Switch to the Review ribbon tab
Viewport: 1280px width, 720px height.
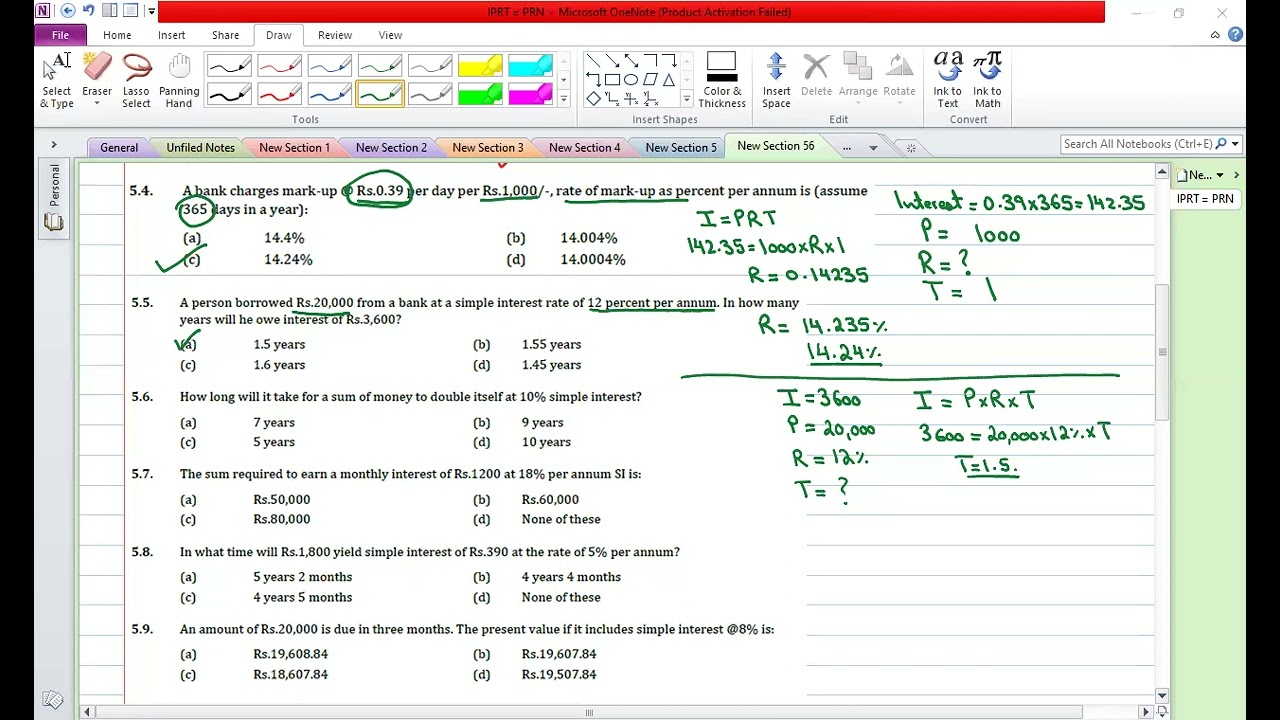click(335, 35)
